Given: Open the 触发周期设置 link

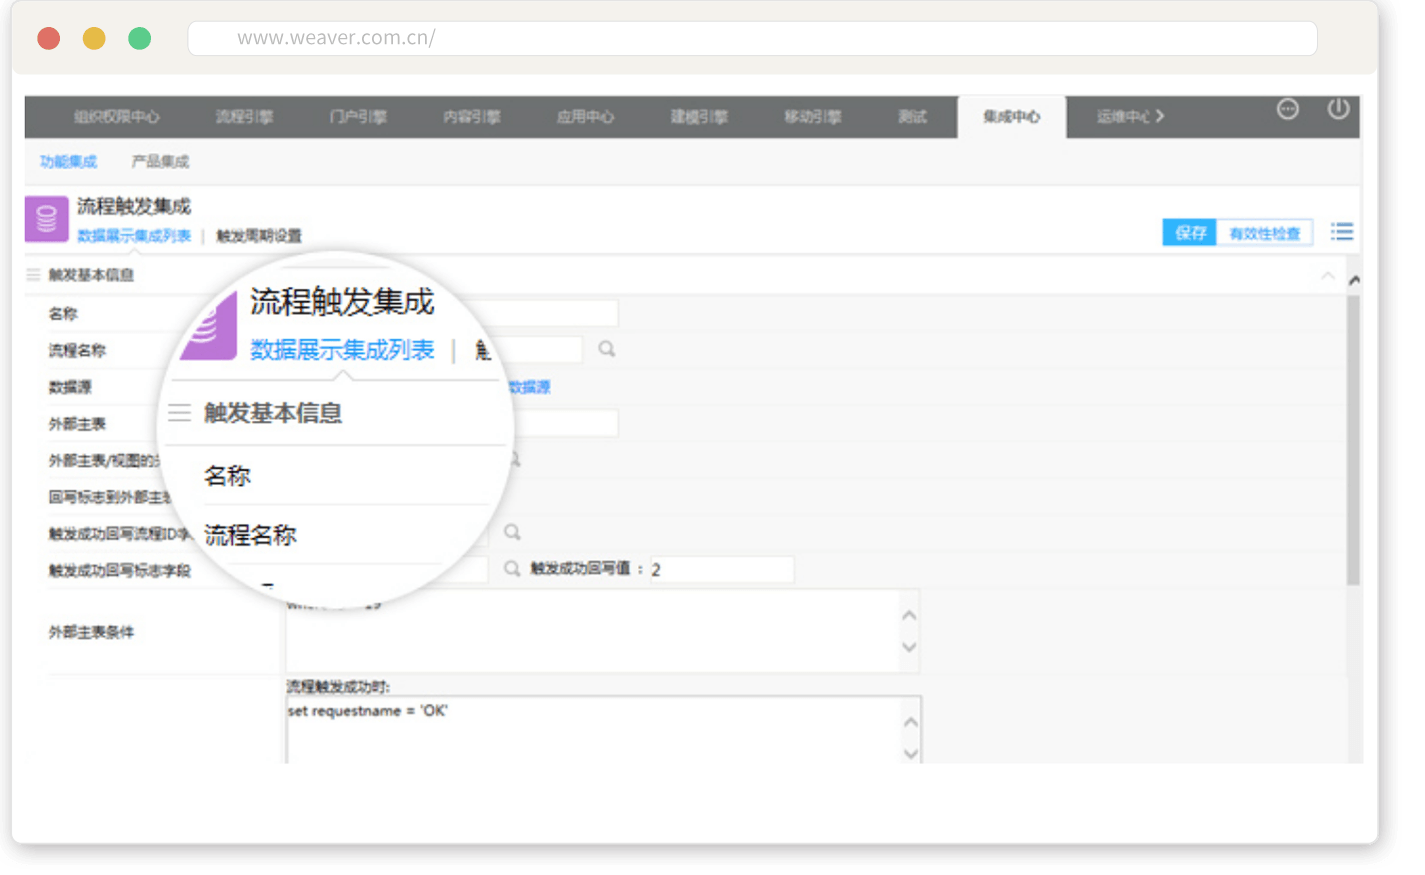Looking at the screenshot, I should coord(259,236).
